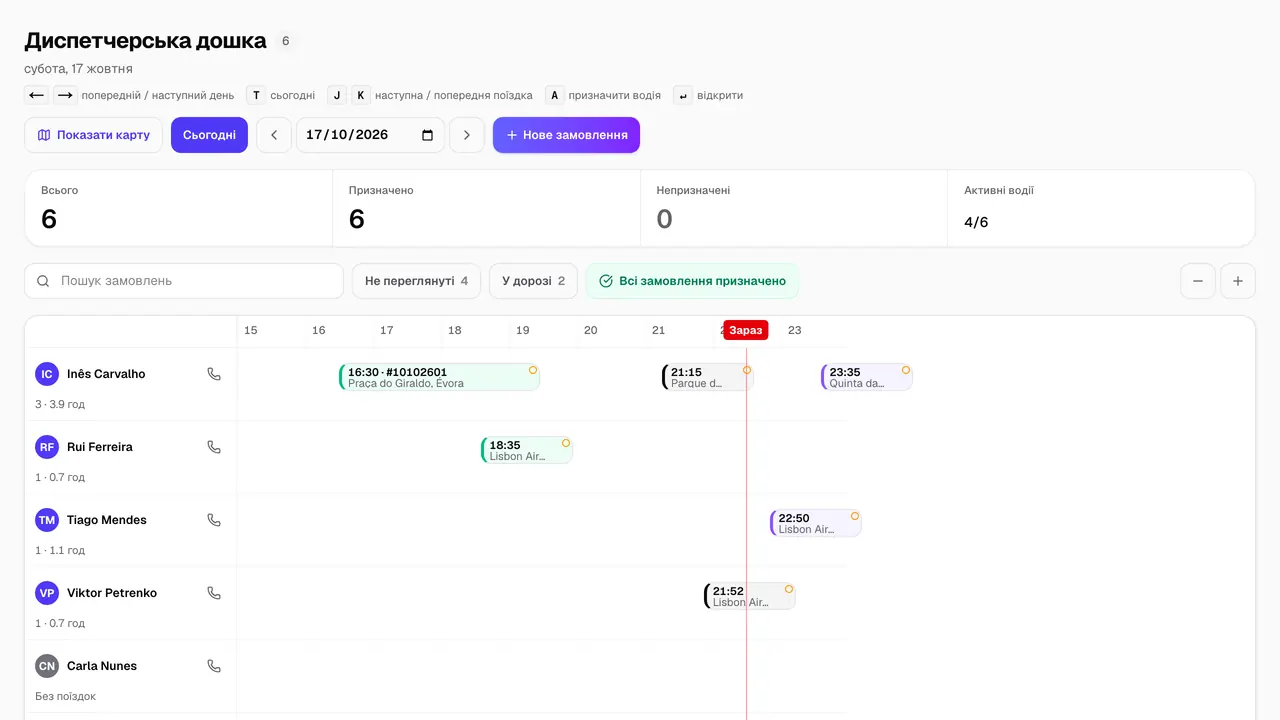Open Viktor Petrenko's 21:52 trip block
This screenshot has width=1280, height=720.
click(750, 596)
